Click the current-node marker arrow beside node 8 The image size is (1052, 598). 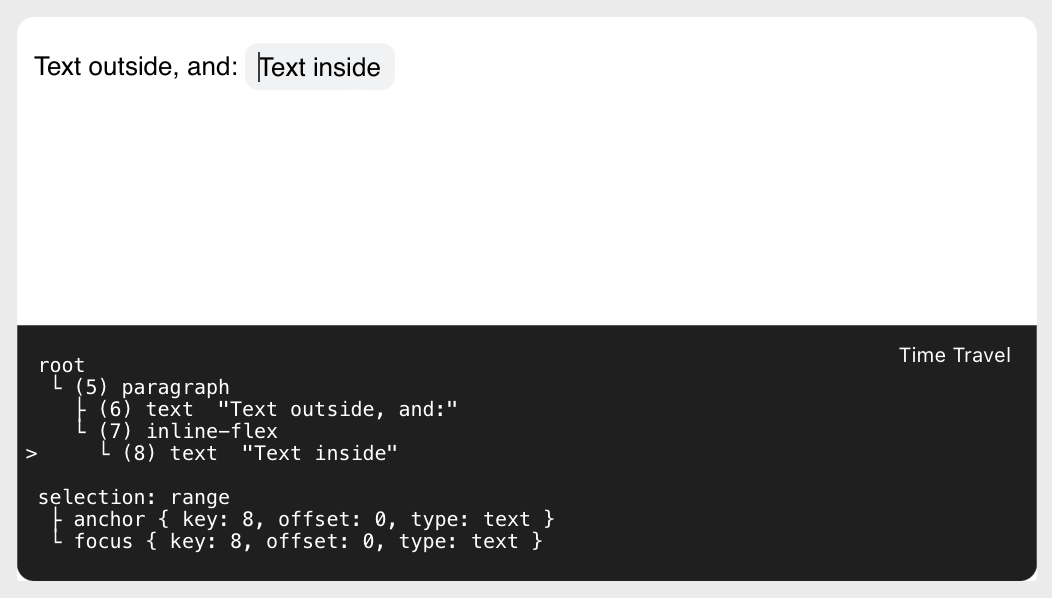click(31, 453)
